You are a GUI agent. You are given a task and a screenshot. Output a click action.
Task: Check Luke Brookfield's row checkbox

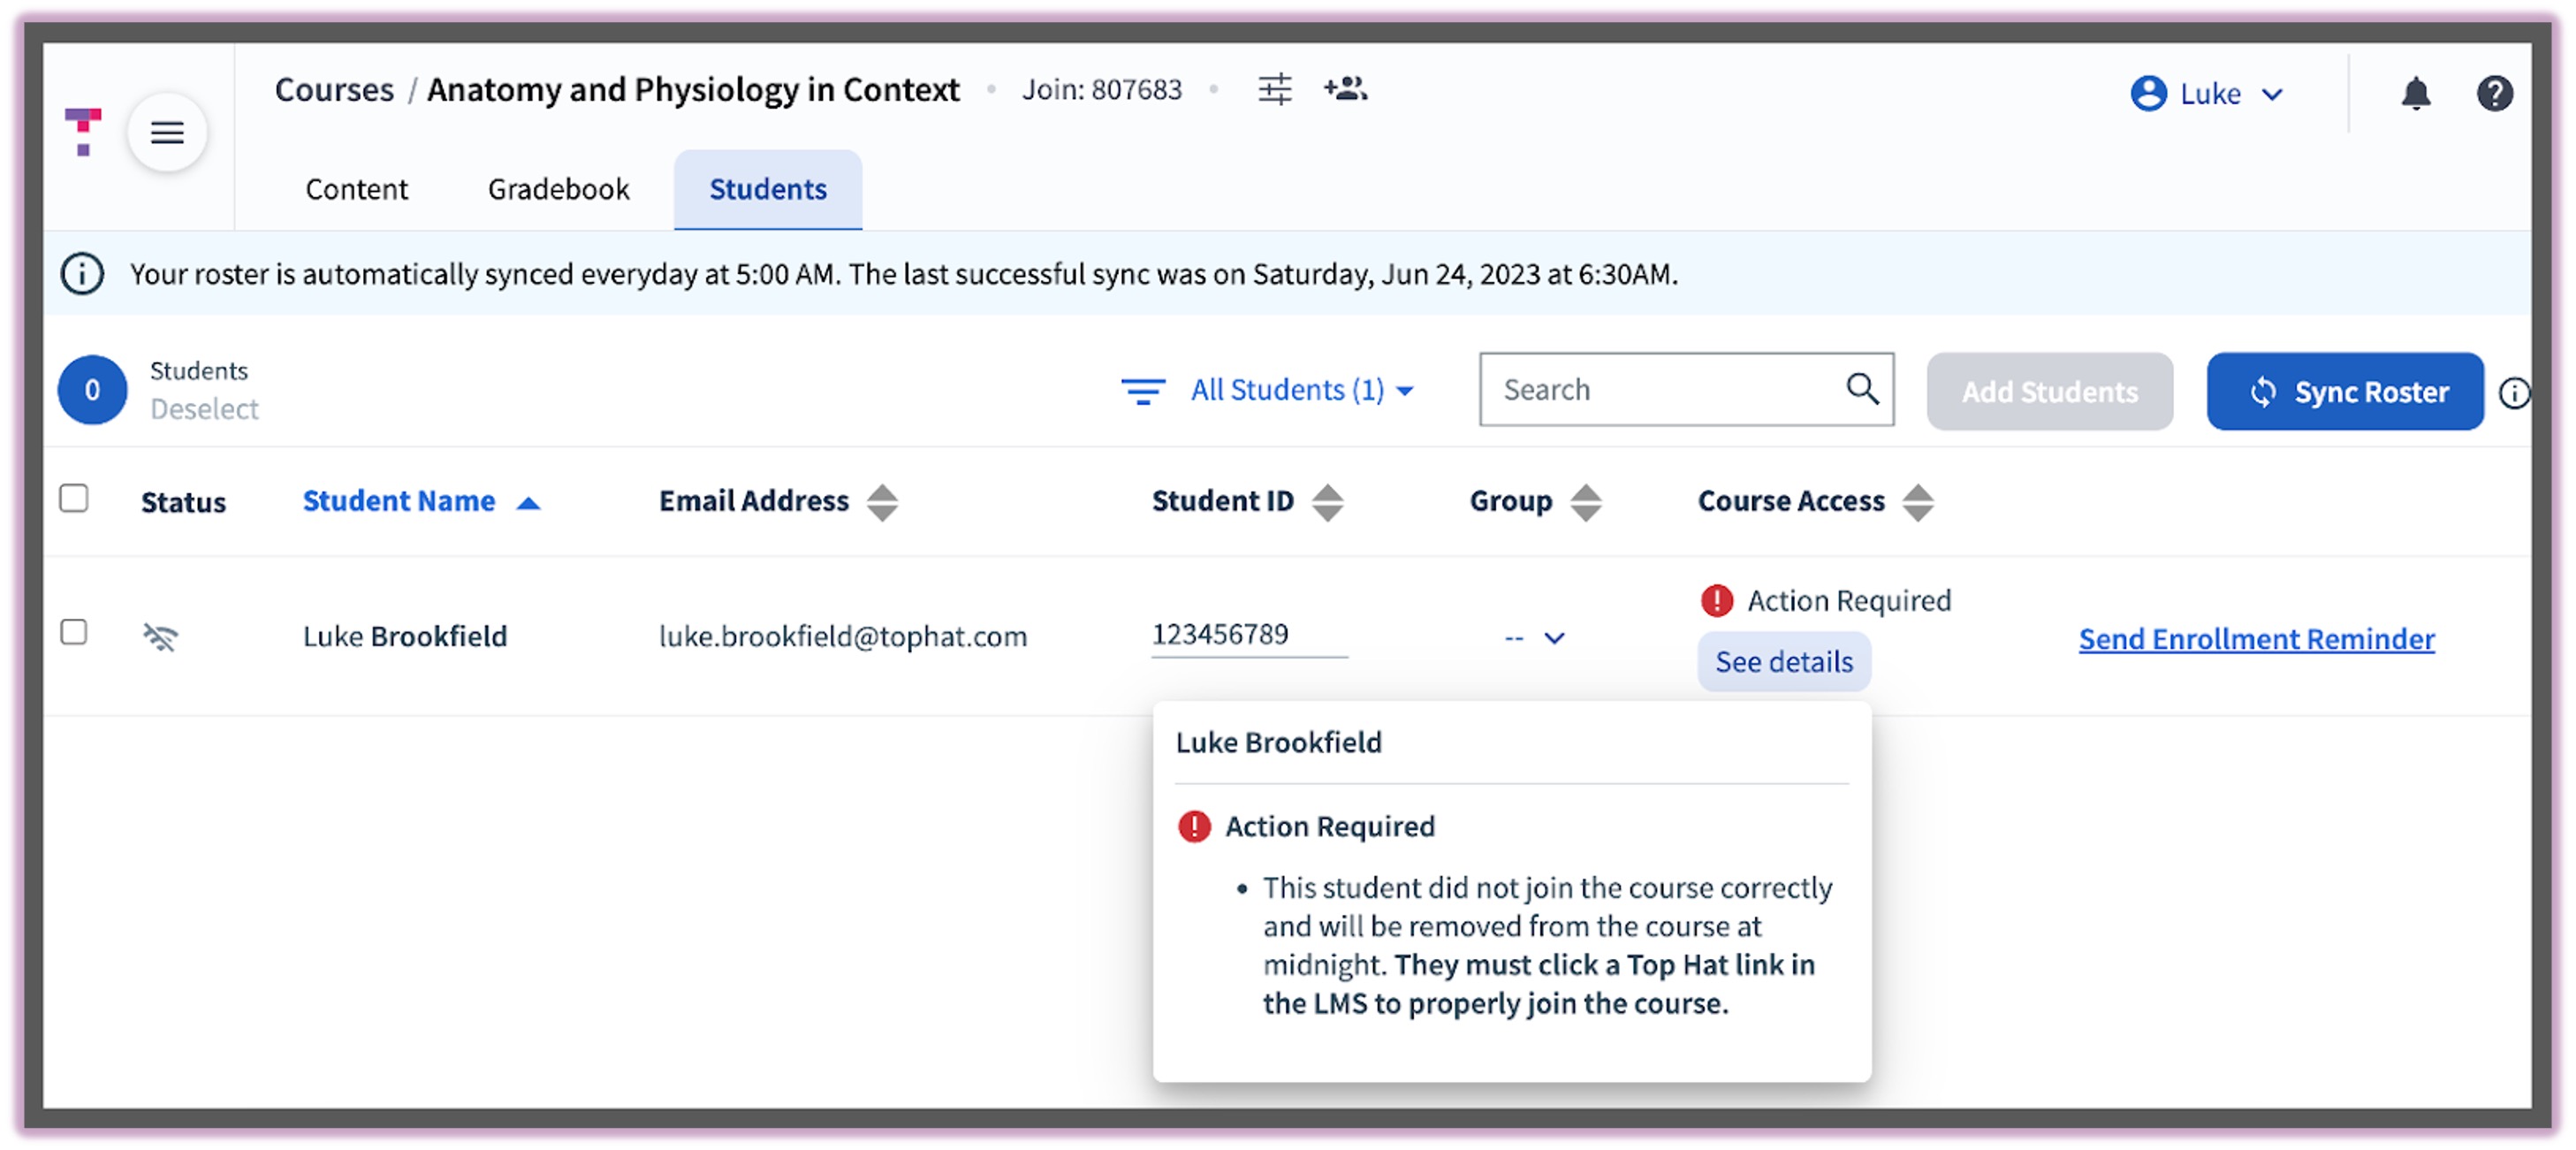[x=74, y=632]
